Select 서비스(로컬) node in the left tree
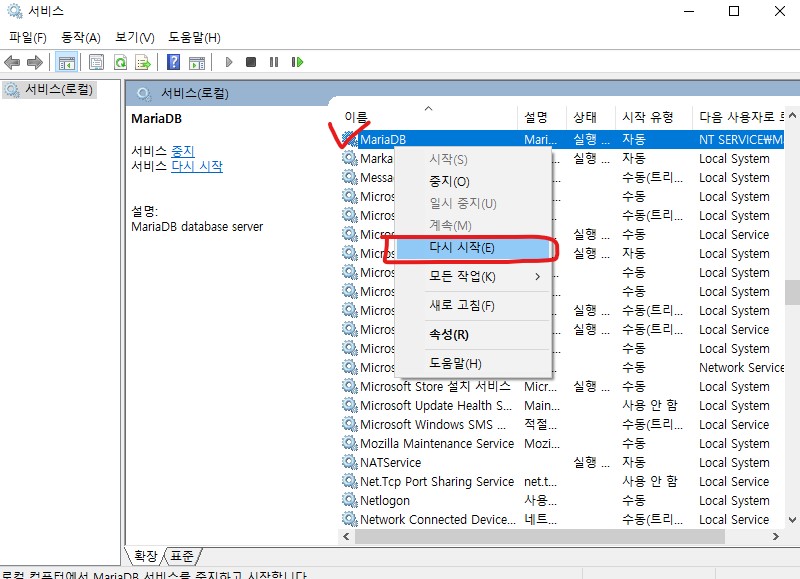 [x=49, y=90]
